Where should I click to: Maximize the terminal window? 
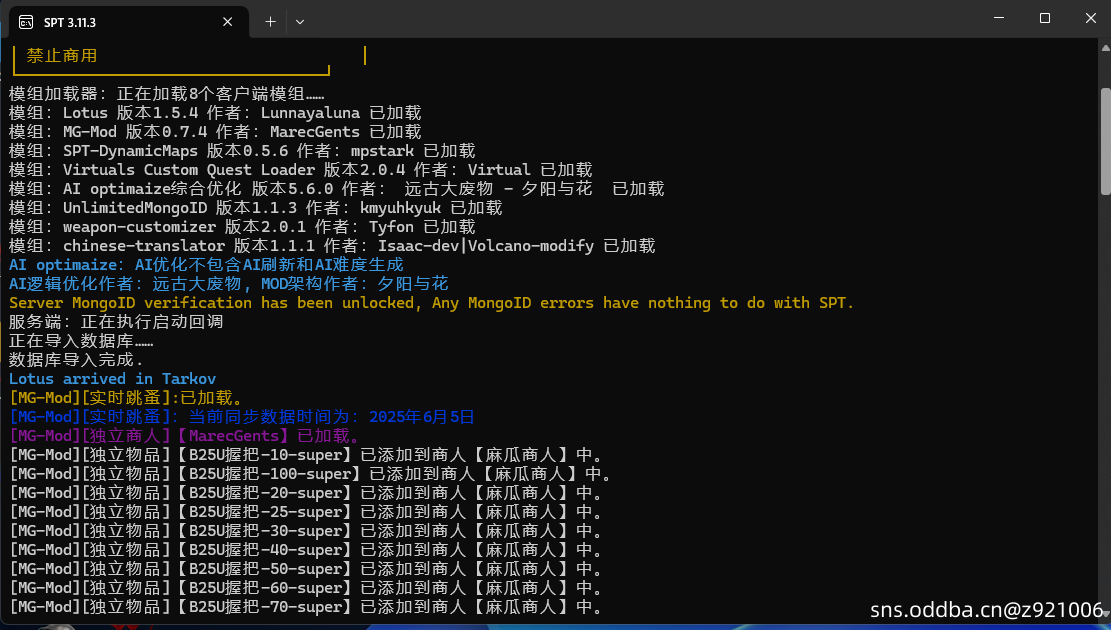1044,18
